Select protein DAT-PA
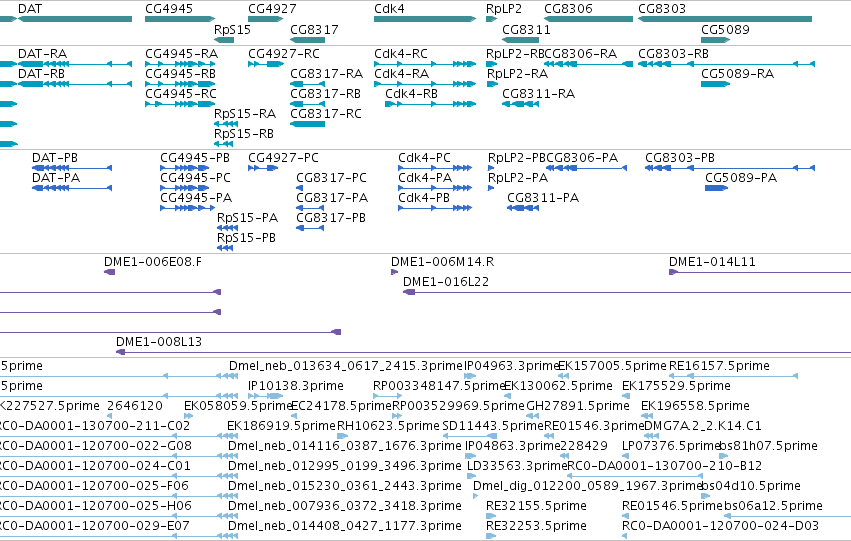 (x=72, y=188)
